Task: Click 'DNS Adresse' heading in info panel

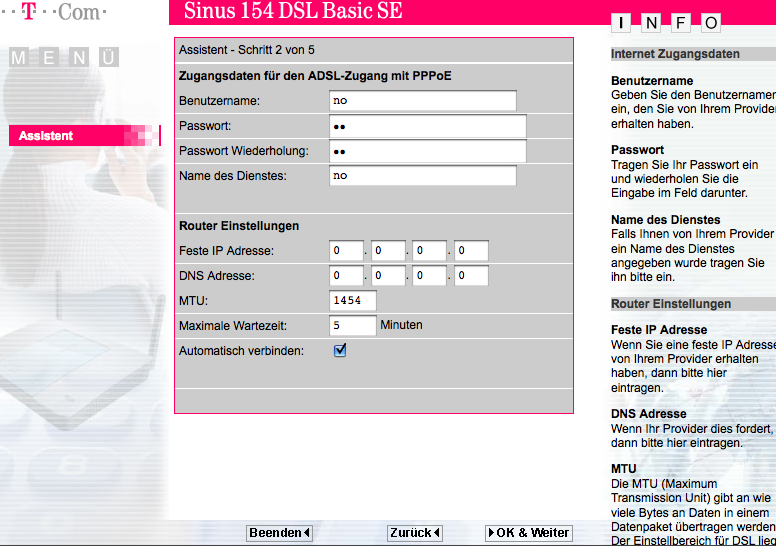Action: (648, 414)
